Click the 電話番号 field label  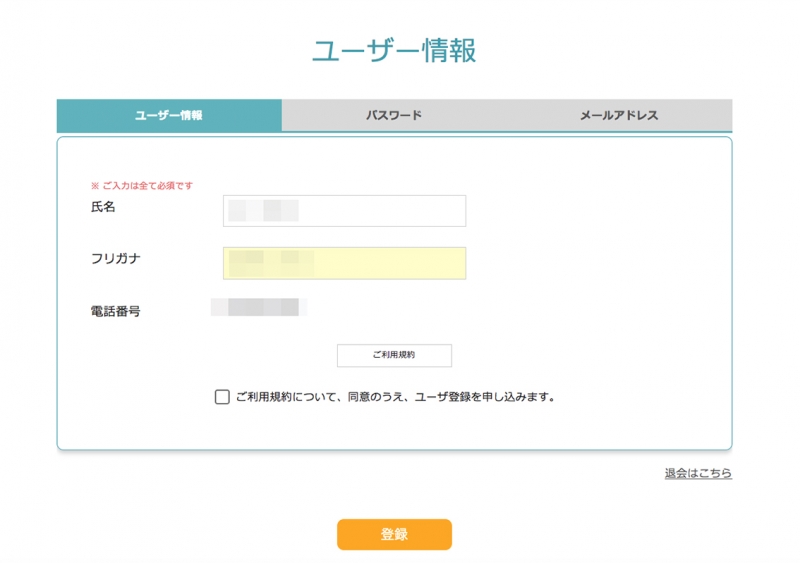[x=115, y=312]
